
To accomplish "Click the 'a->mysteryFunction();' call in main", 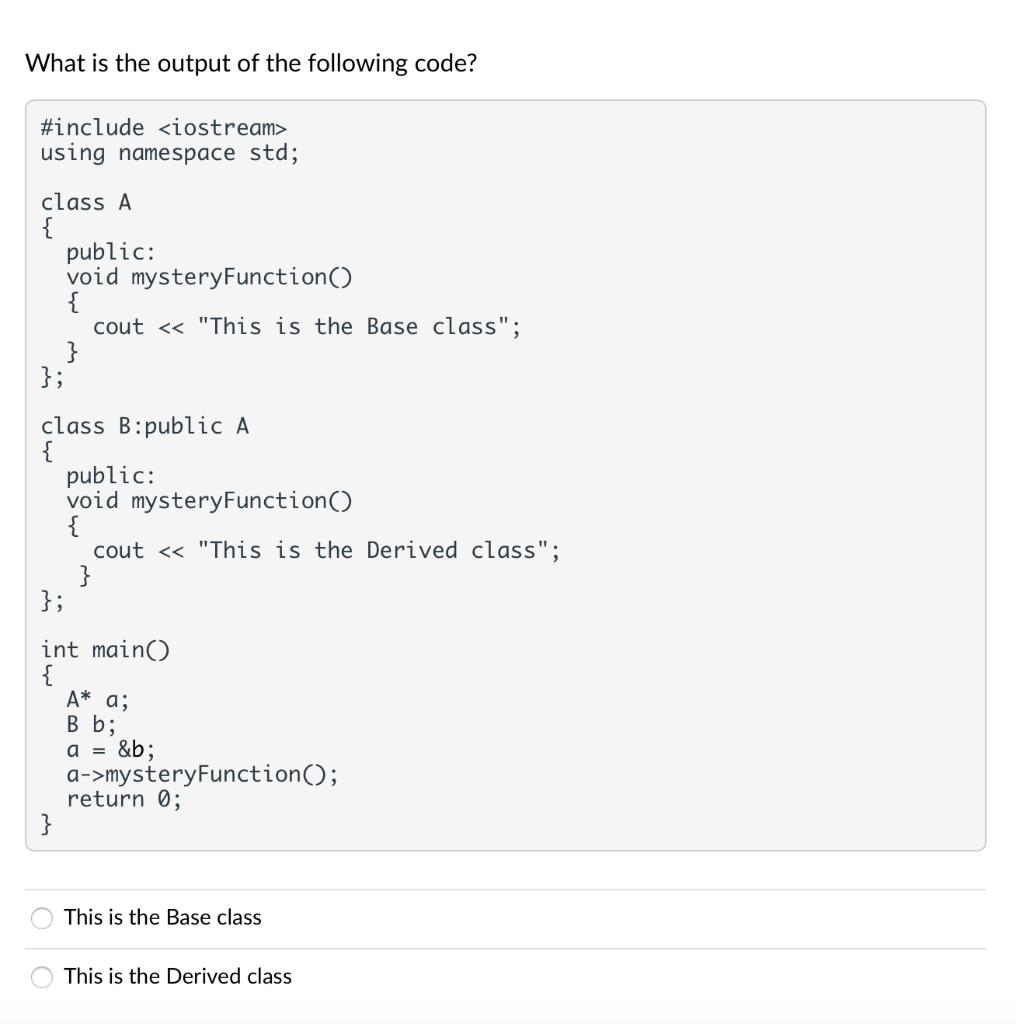I will (x=203, y=773).
